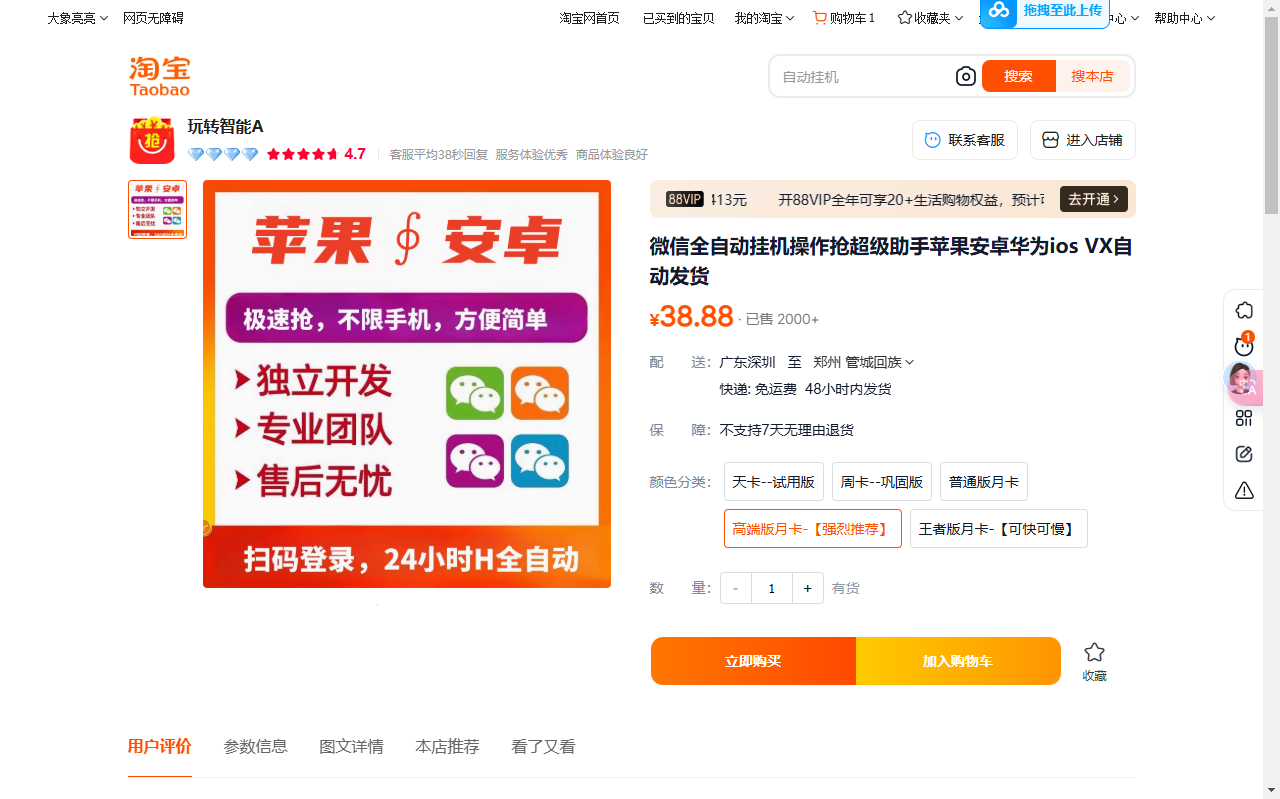Click 已售 2000+ text
The width and height of the screenshot is (1280, 799).
click(782, 319)
